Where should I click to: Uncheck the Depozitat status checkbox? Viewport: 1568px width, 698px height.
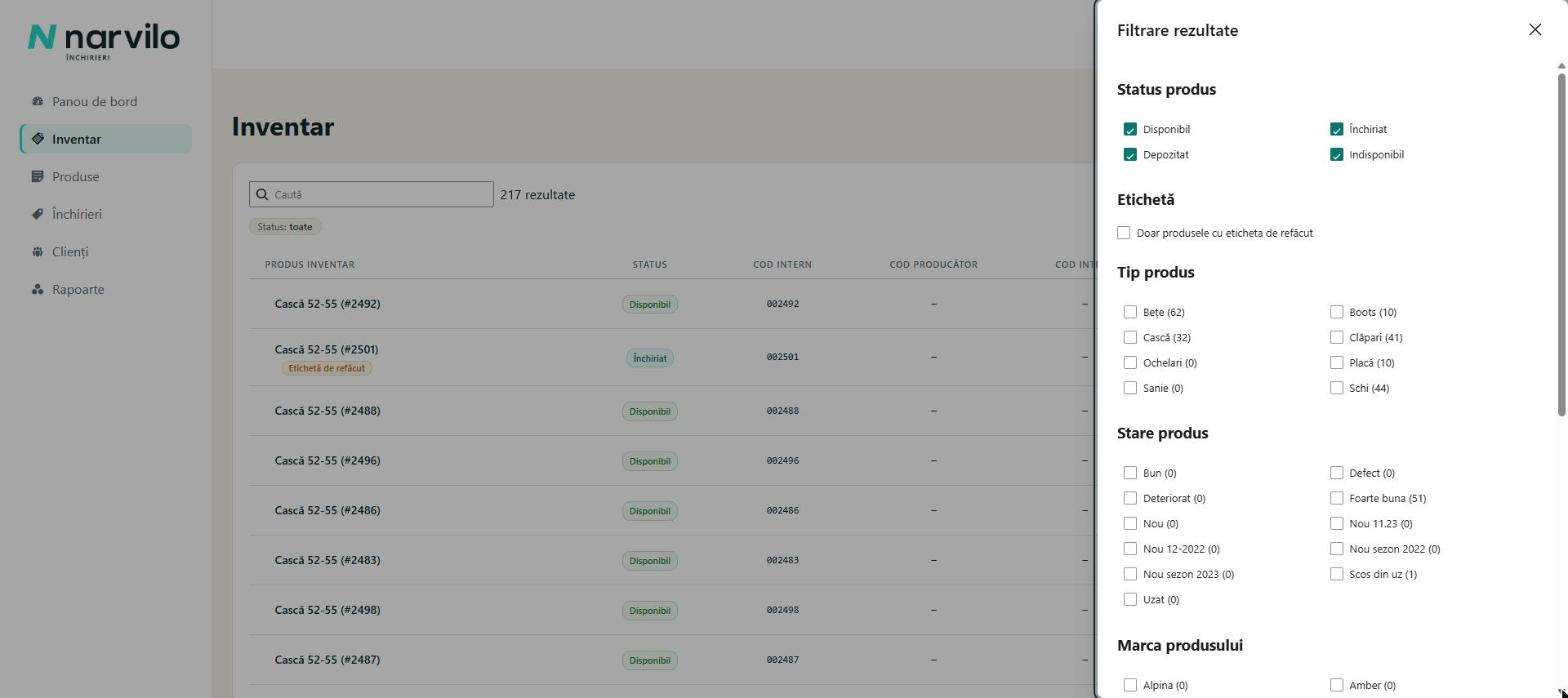pyautogui.click(x=1130, y=155)
